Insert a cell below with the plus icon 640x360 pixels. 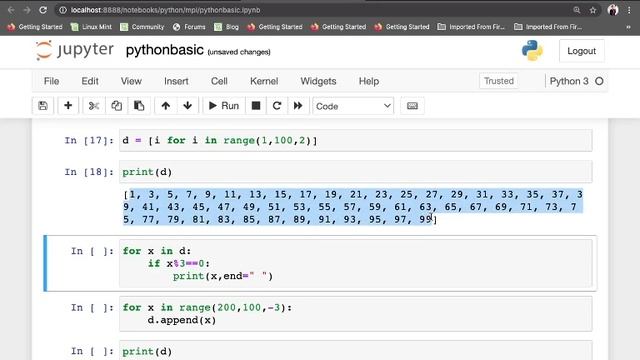point(68,106)
